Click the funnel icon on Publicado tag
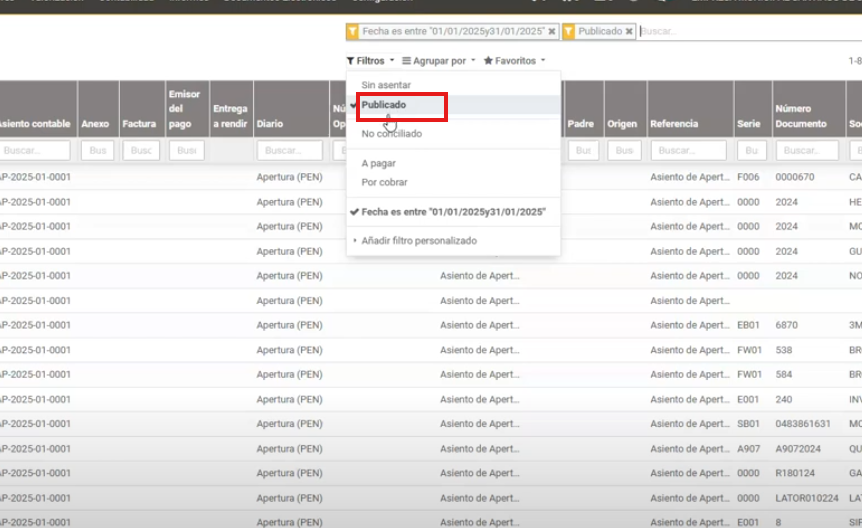Viewport: 862px width, 528px height. pyautogui.click(x=569, y=32)
